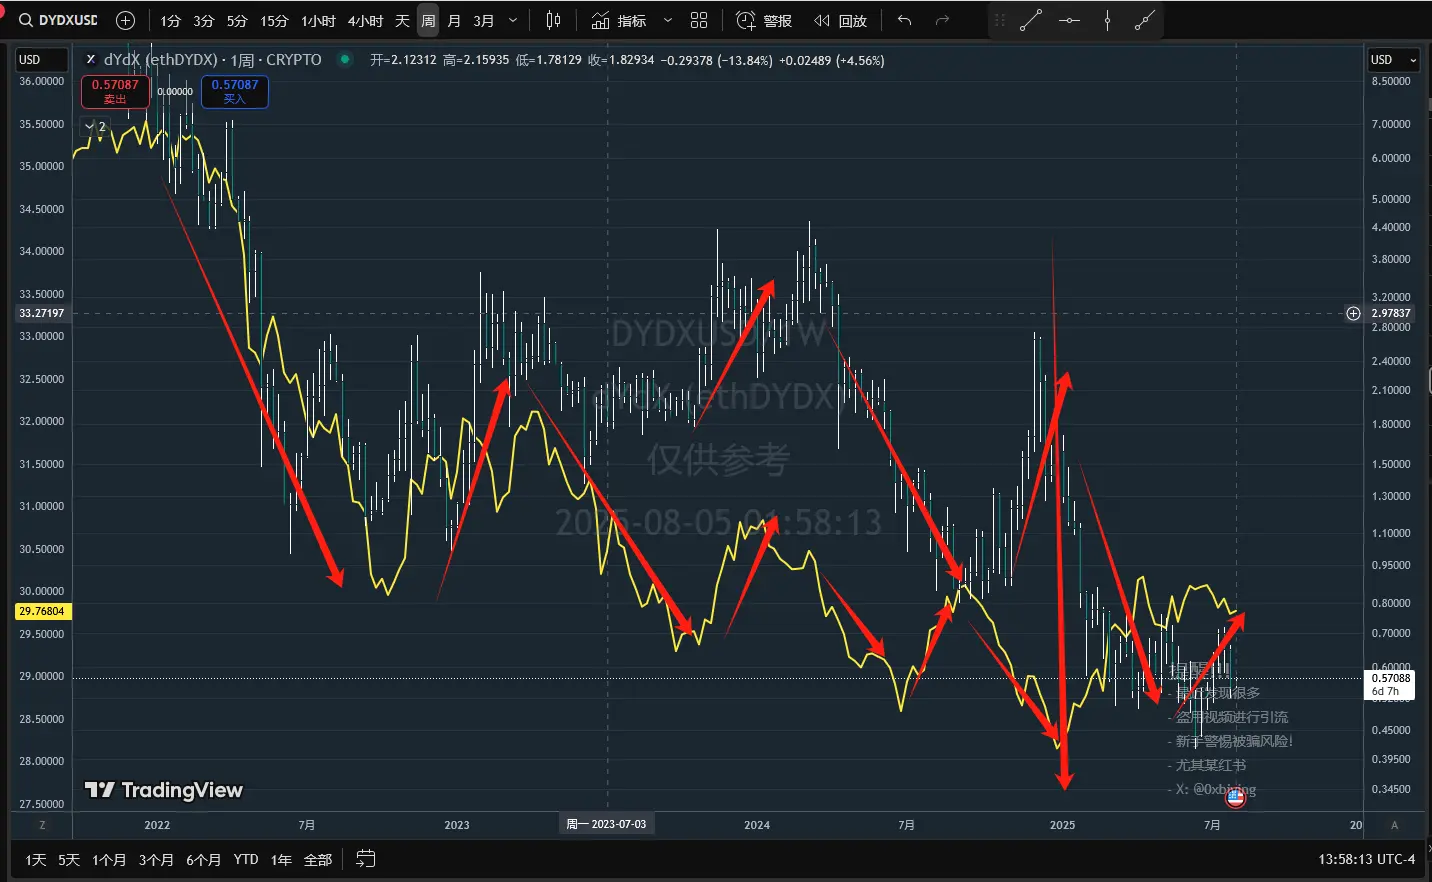
Task: Click the blue 0.57087 买入 buy button
Action: click(235, 91)
